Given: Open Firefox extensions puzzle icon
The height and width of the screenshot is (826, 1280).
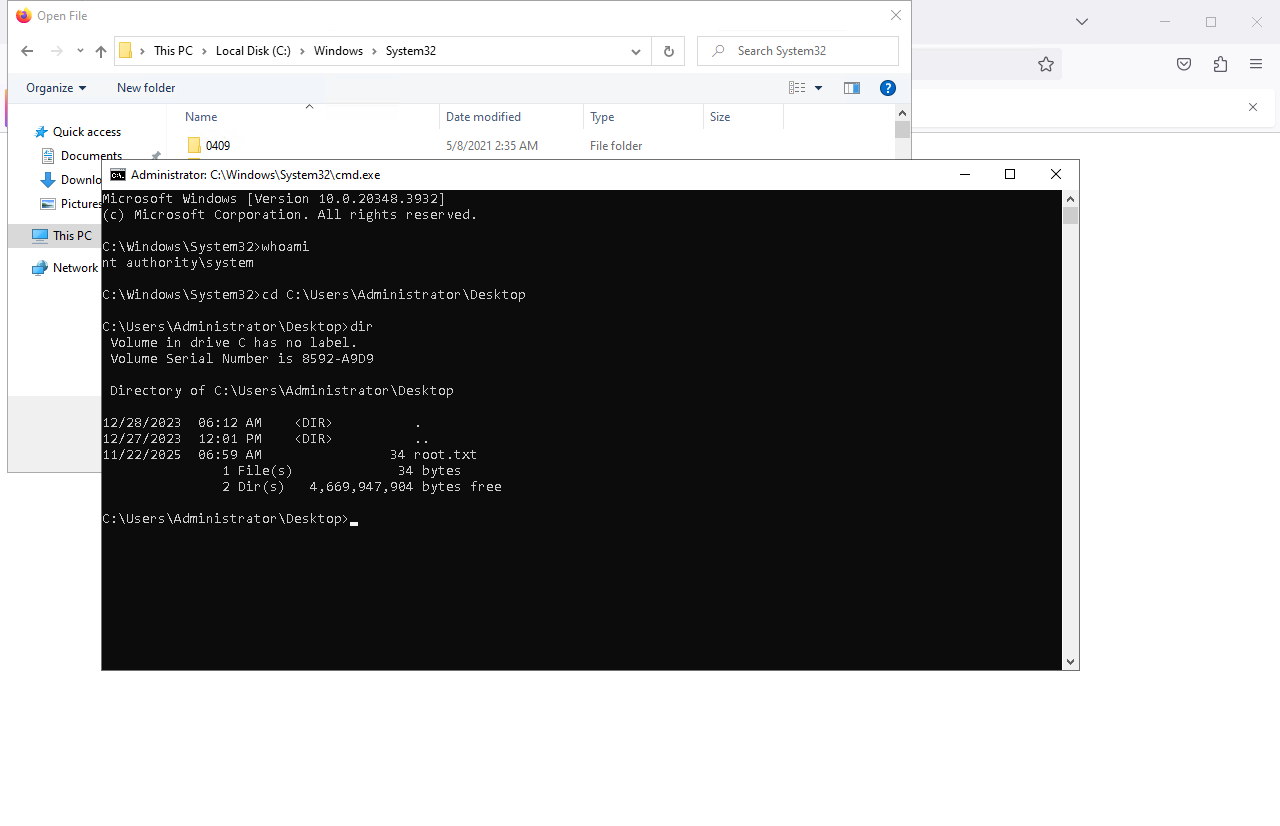Looking at the screenshot, I should coord(1220,64).
